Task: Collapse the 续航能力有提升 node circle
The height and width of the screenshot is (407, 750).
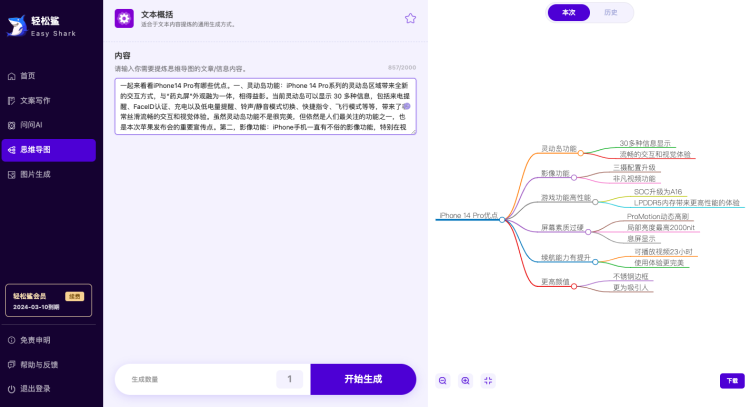Action: 595,262
